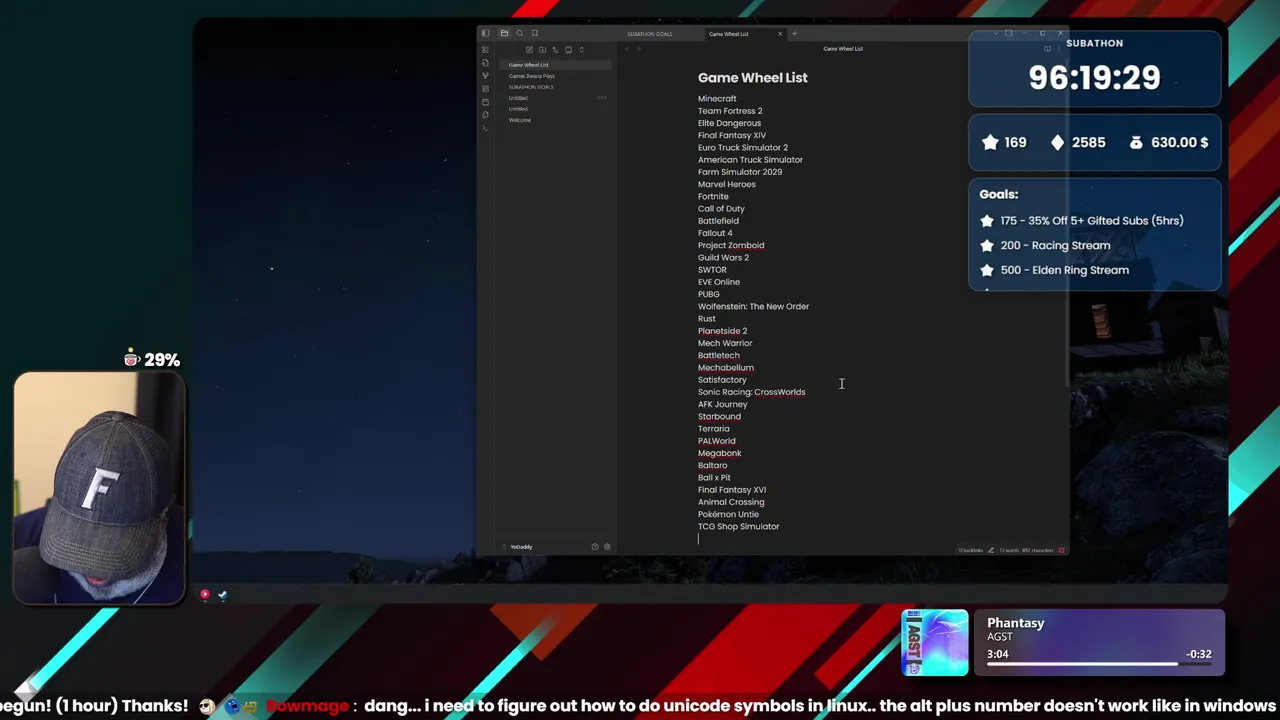
Task: Open help icon beside vault name
Action: (594, 547)
